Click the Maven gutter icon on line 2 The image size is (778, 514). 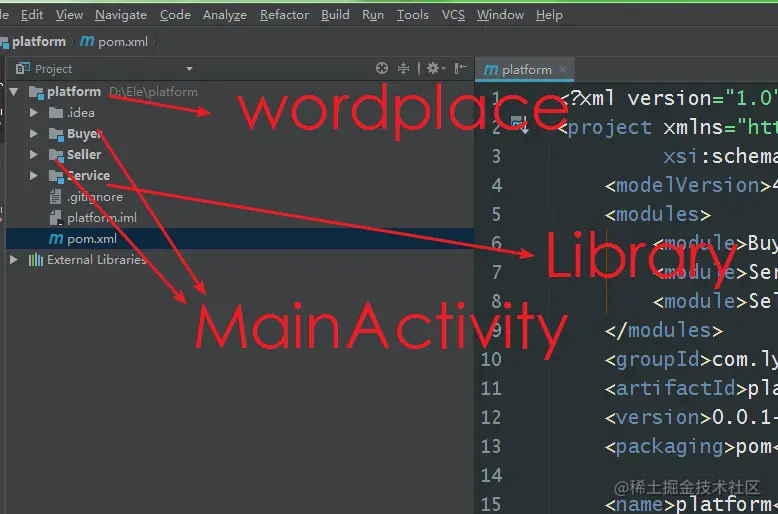pos(519,123)
